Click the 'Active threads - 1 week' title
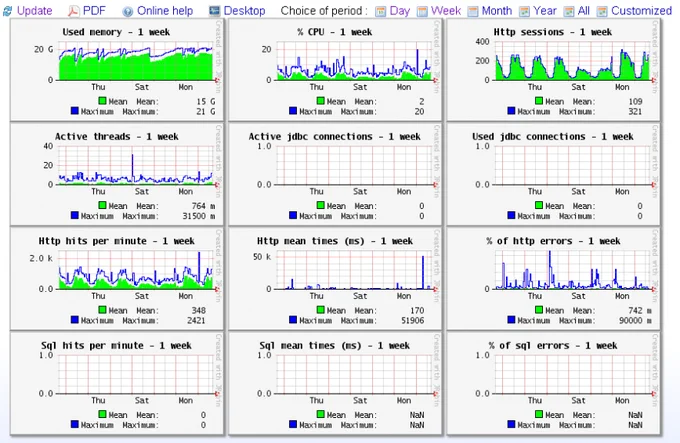The width and height of the screenshot is (680, 443). [x=116, y=137]
